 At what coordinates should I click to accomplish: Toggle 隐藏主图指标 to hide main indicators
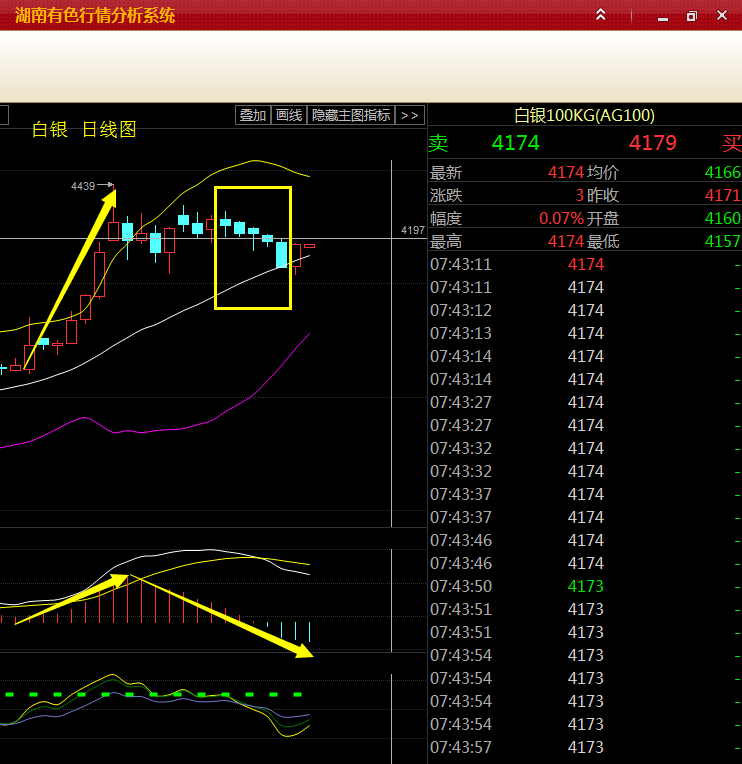click(351, 115)
